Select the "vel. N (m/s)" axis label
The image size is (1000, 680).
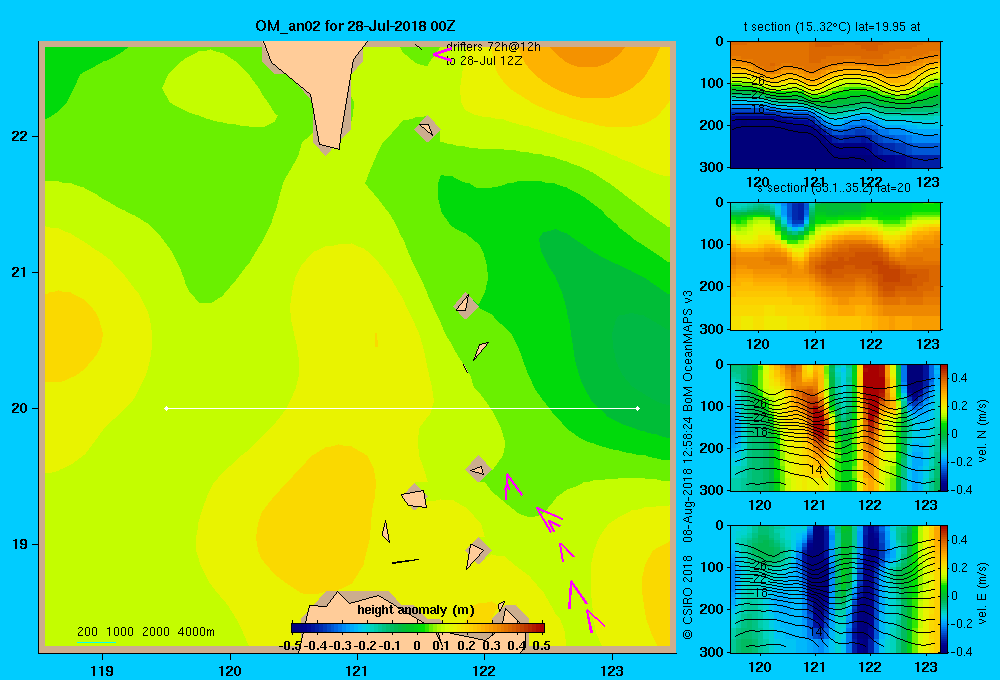[983, 431]
